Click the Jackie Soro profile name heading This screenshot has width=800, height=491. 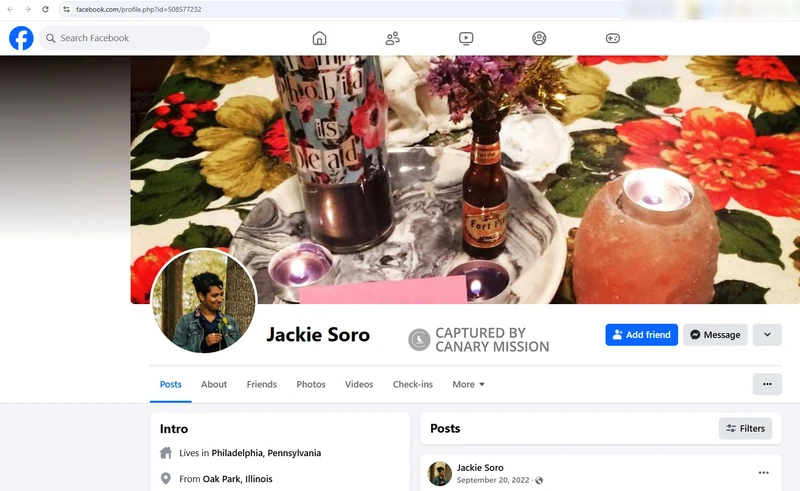pos(318,335)
